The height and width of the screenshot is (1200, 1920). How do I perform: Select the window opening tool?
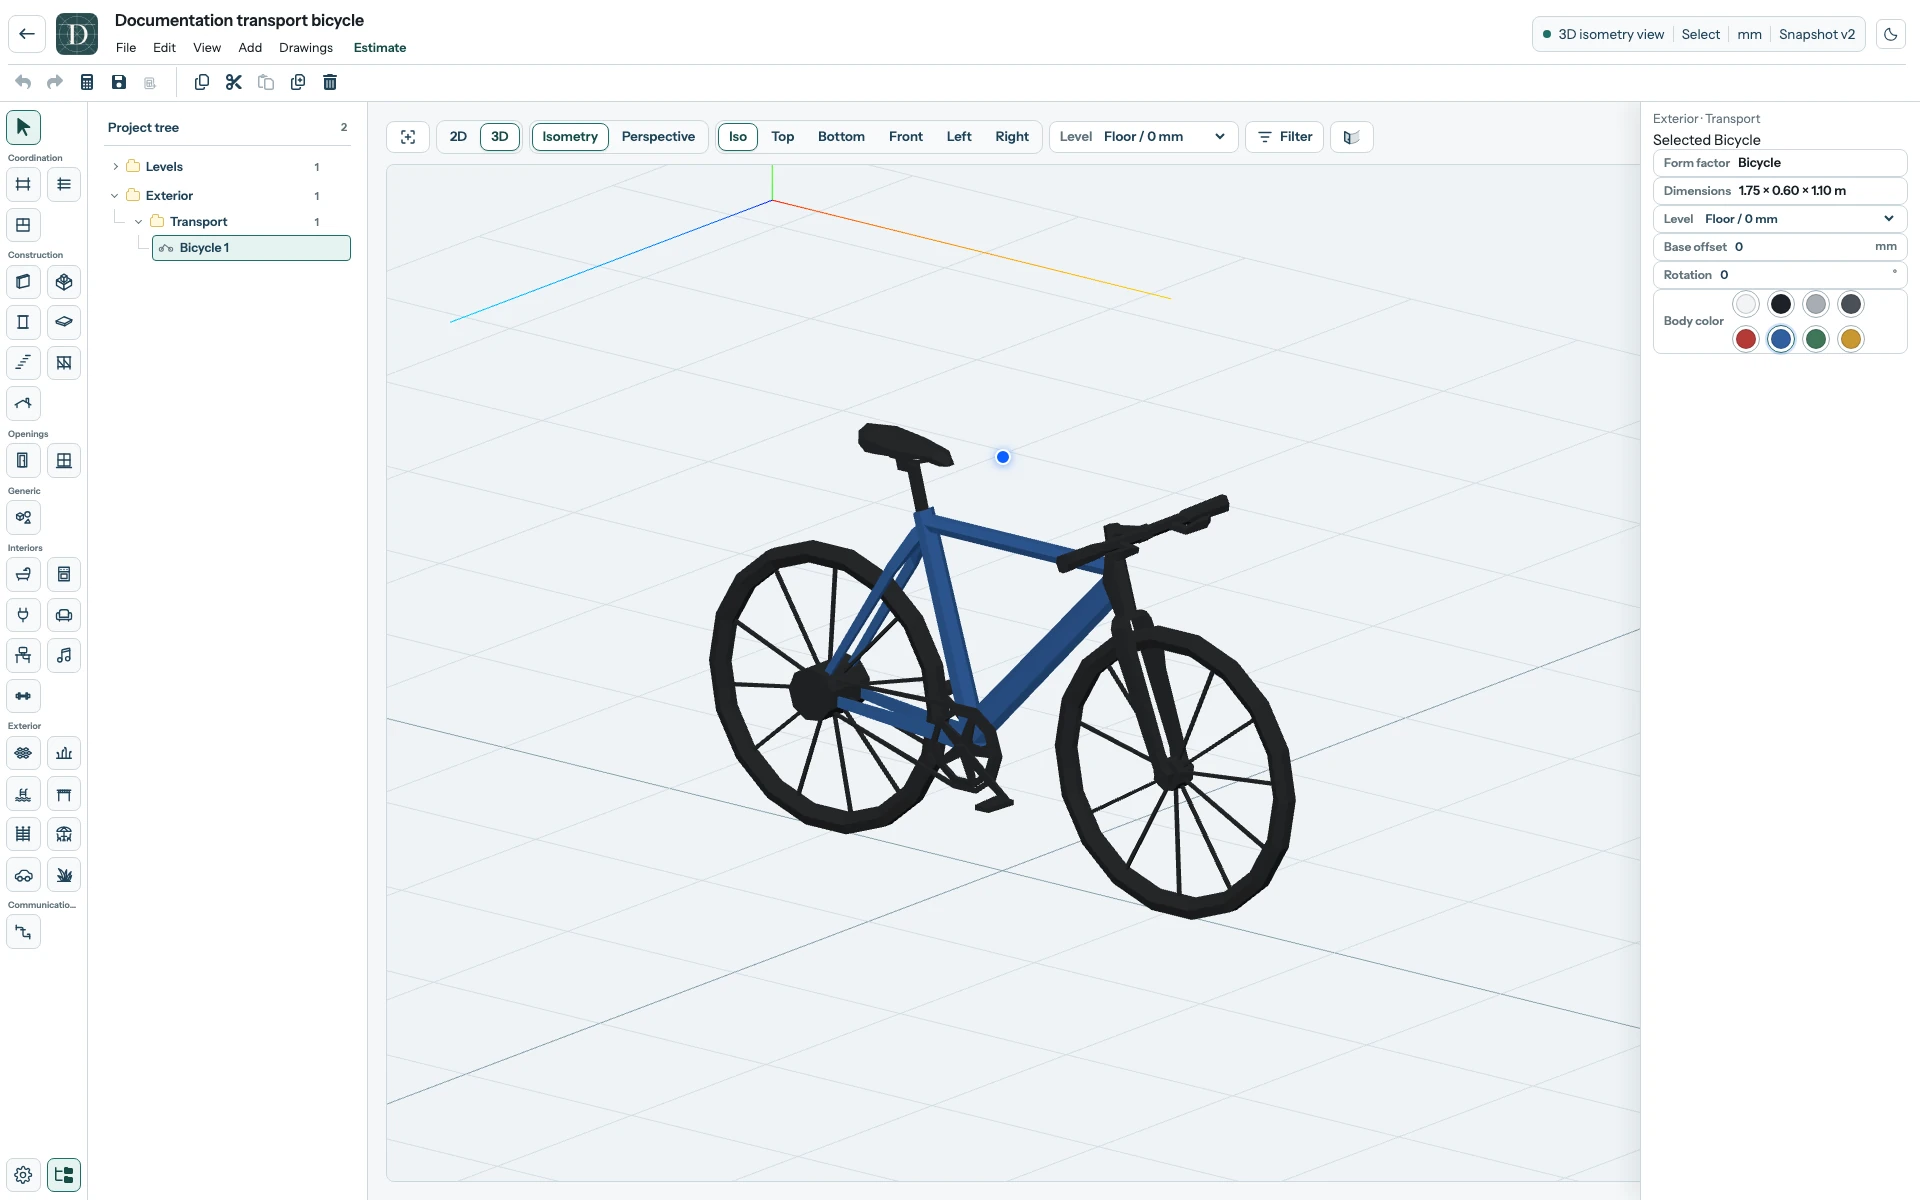(64, 461)
